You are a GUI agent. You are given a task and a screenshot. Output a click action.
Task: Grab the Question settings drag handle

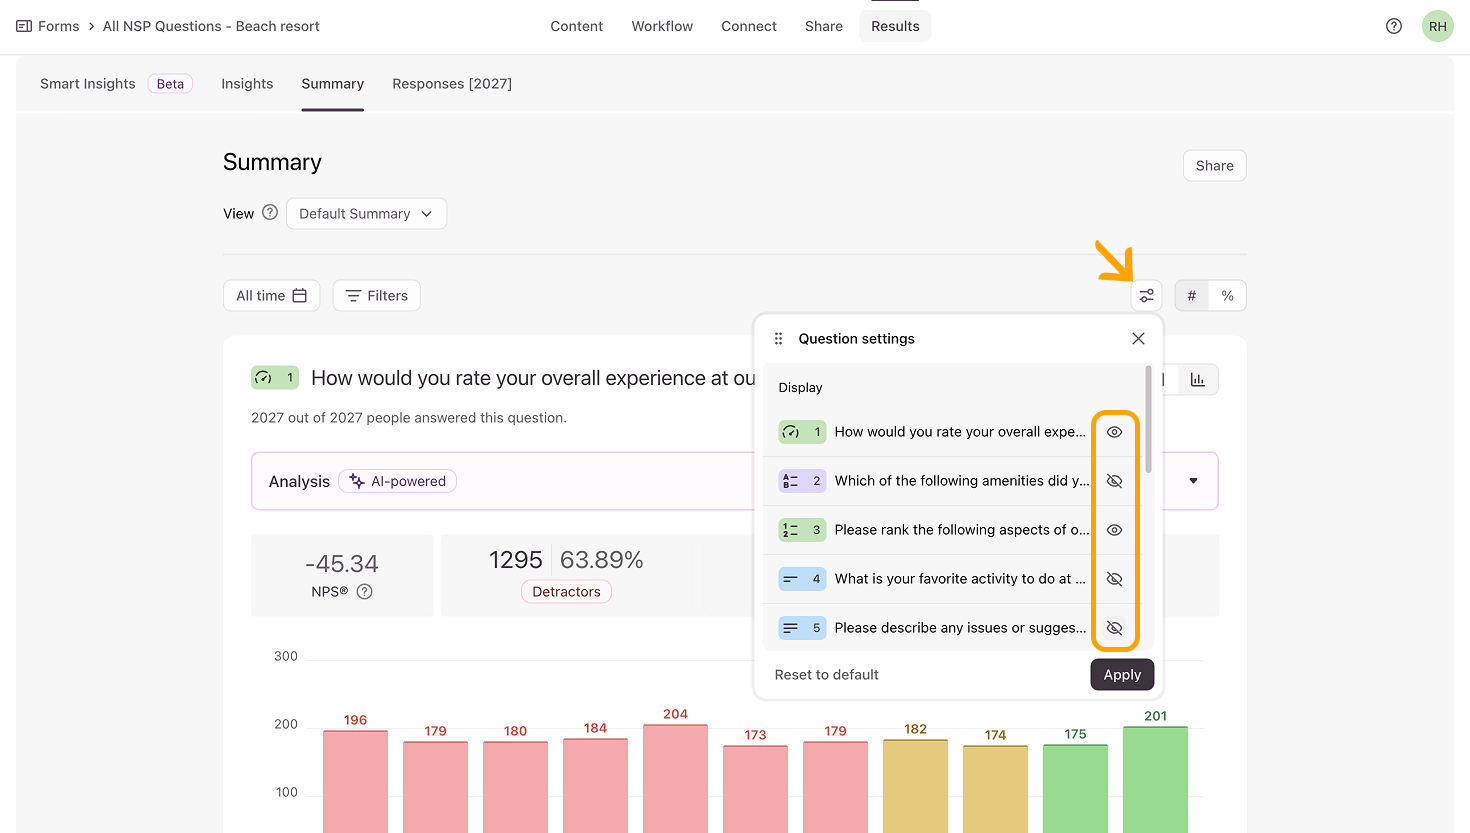point(778,339)
